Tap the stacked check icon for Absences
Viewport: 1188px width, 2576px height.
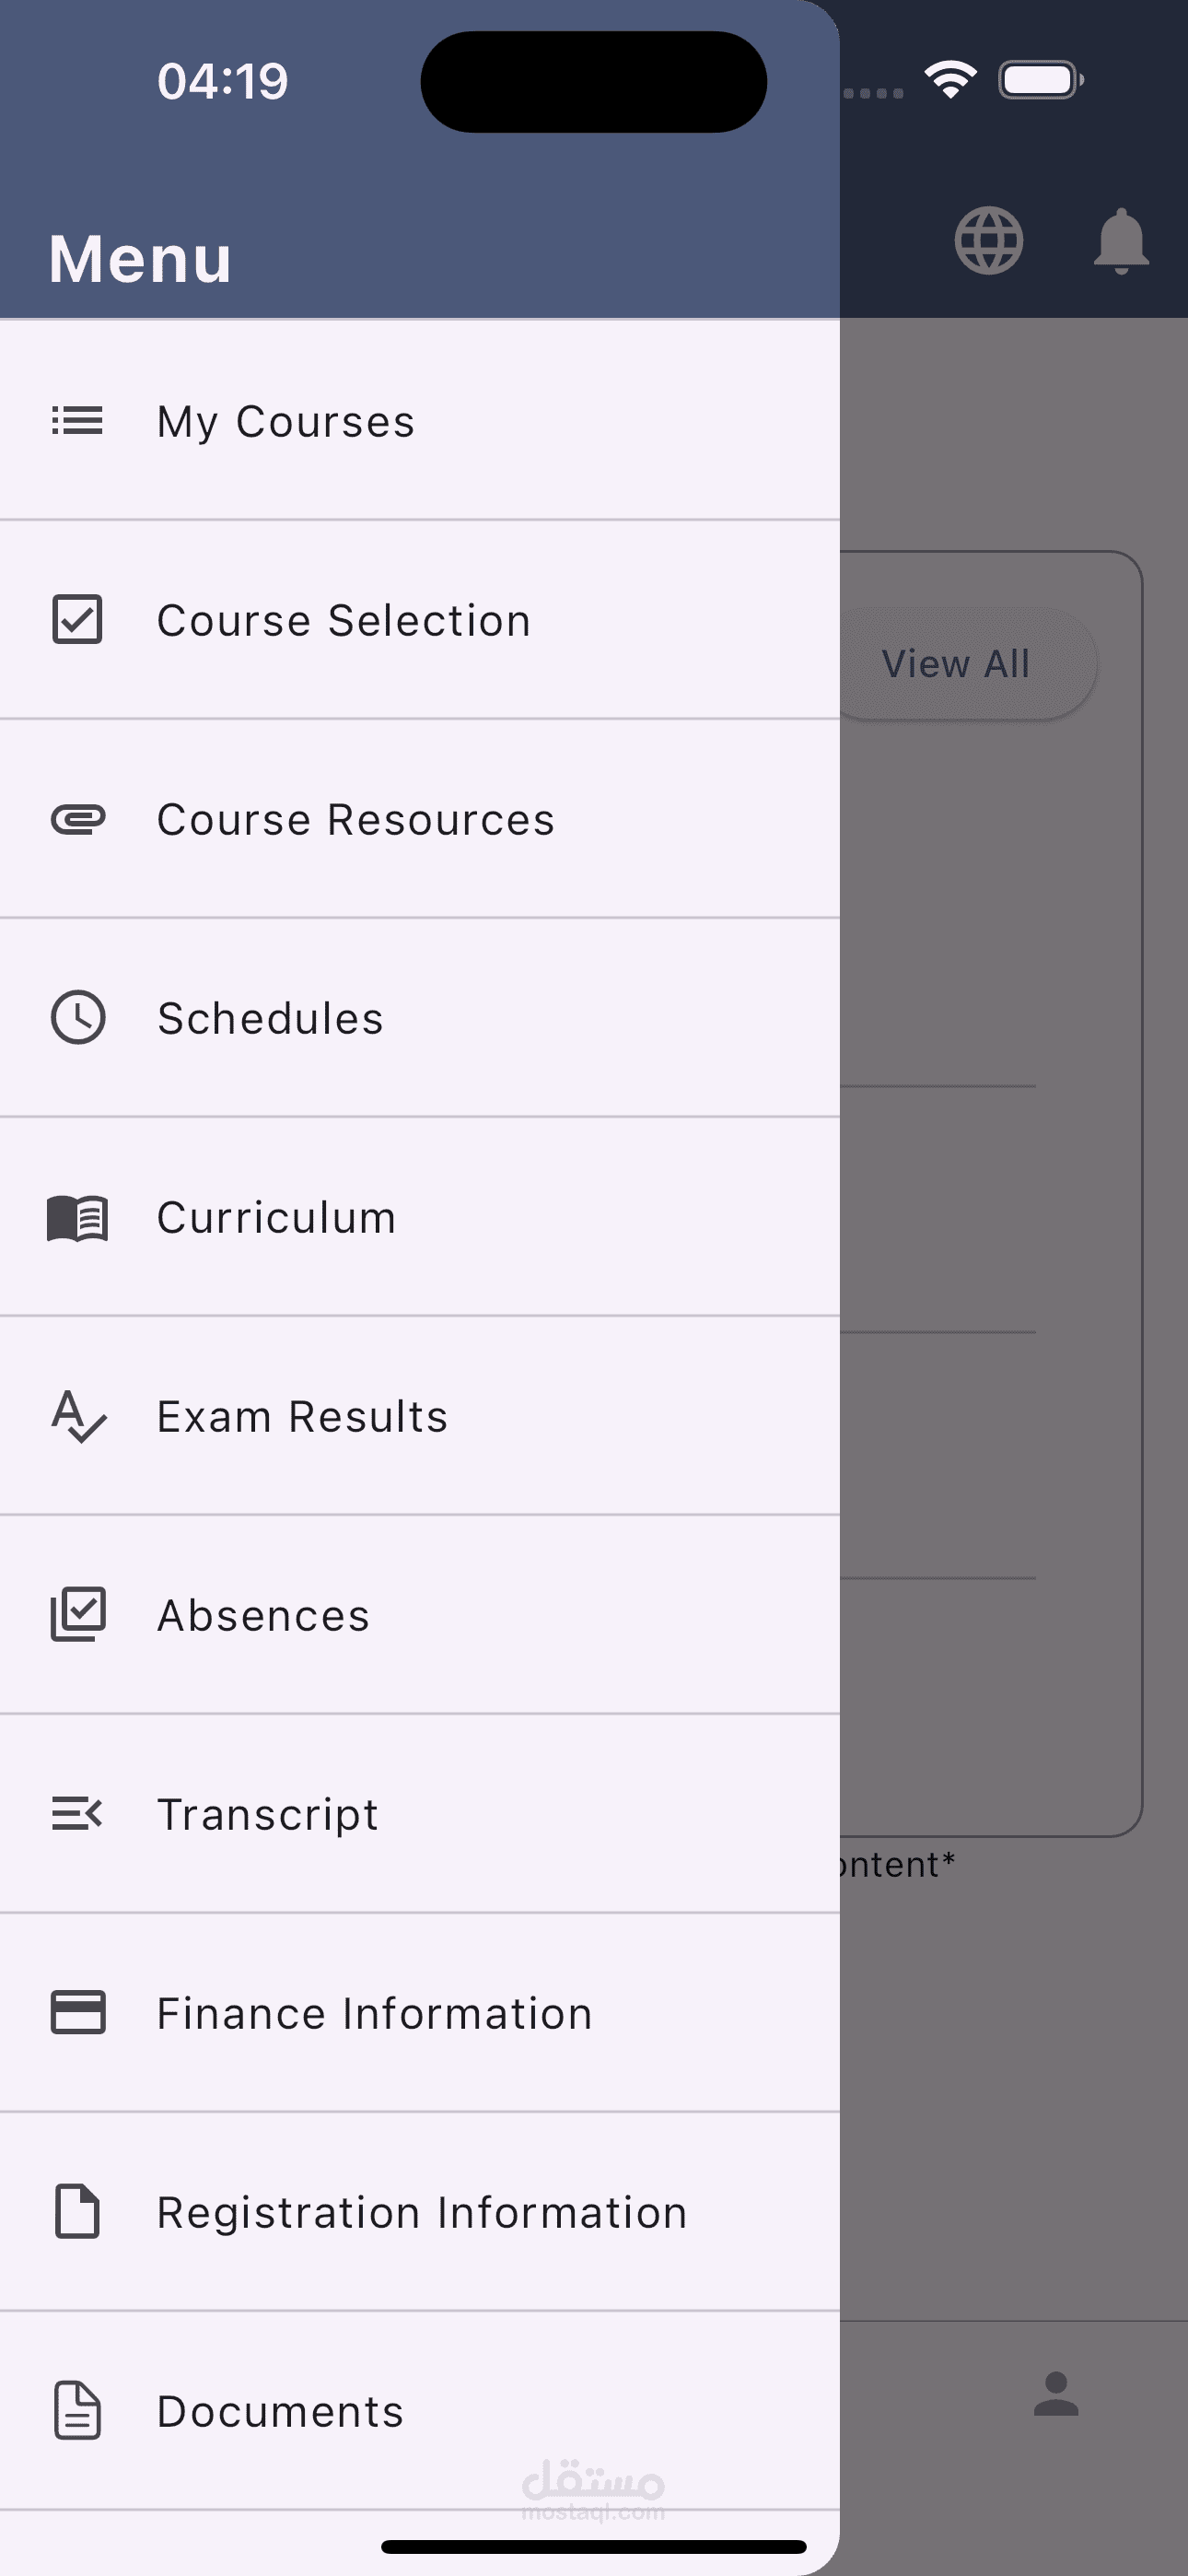[x=78, y=1614]
